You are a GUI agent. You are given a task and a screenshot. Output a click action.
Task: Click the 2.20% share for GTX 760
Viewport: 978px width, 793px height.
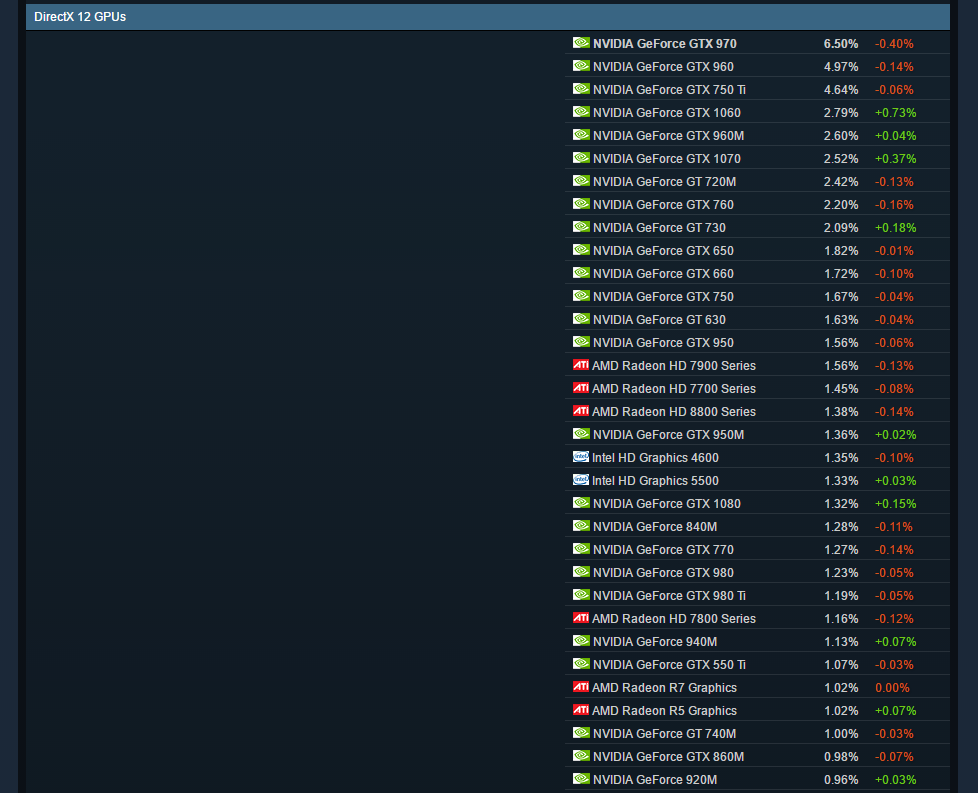point(841,205)
